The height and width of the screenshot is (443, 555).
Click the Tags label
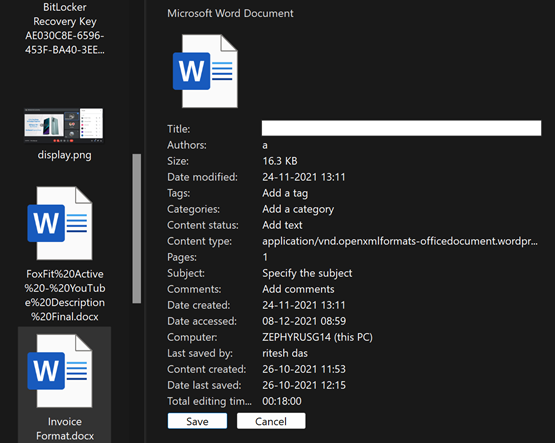point(178,193)
